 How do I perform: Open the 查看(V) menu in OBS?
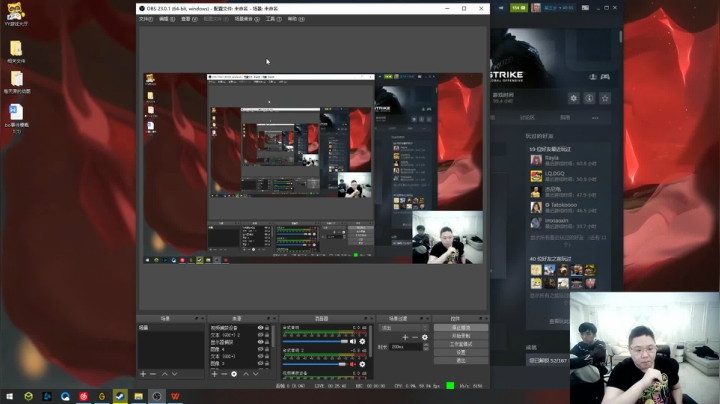tap(189, 19)
